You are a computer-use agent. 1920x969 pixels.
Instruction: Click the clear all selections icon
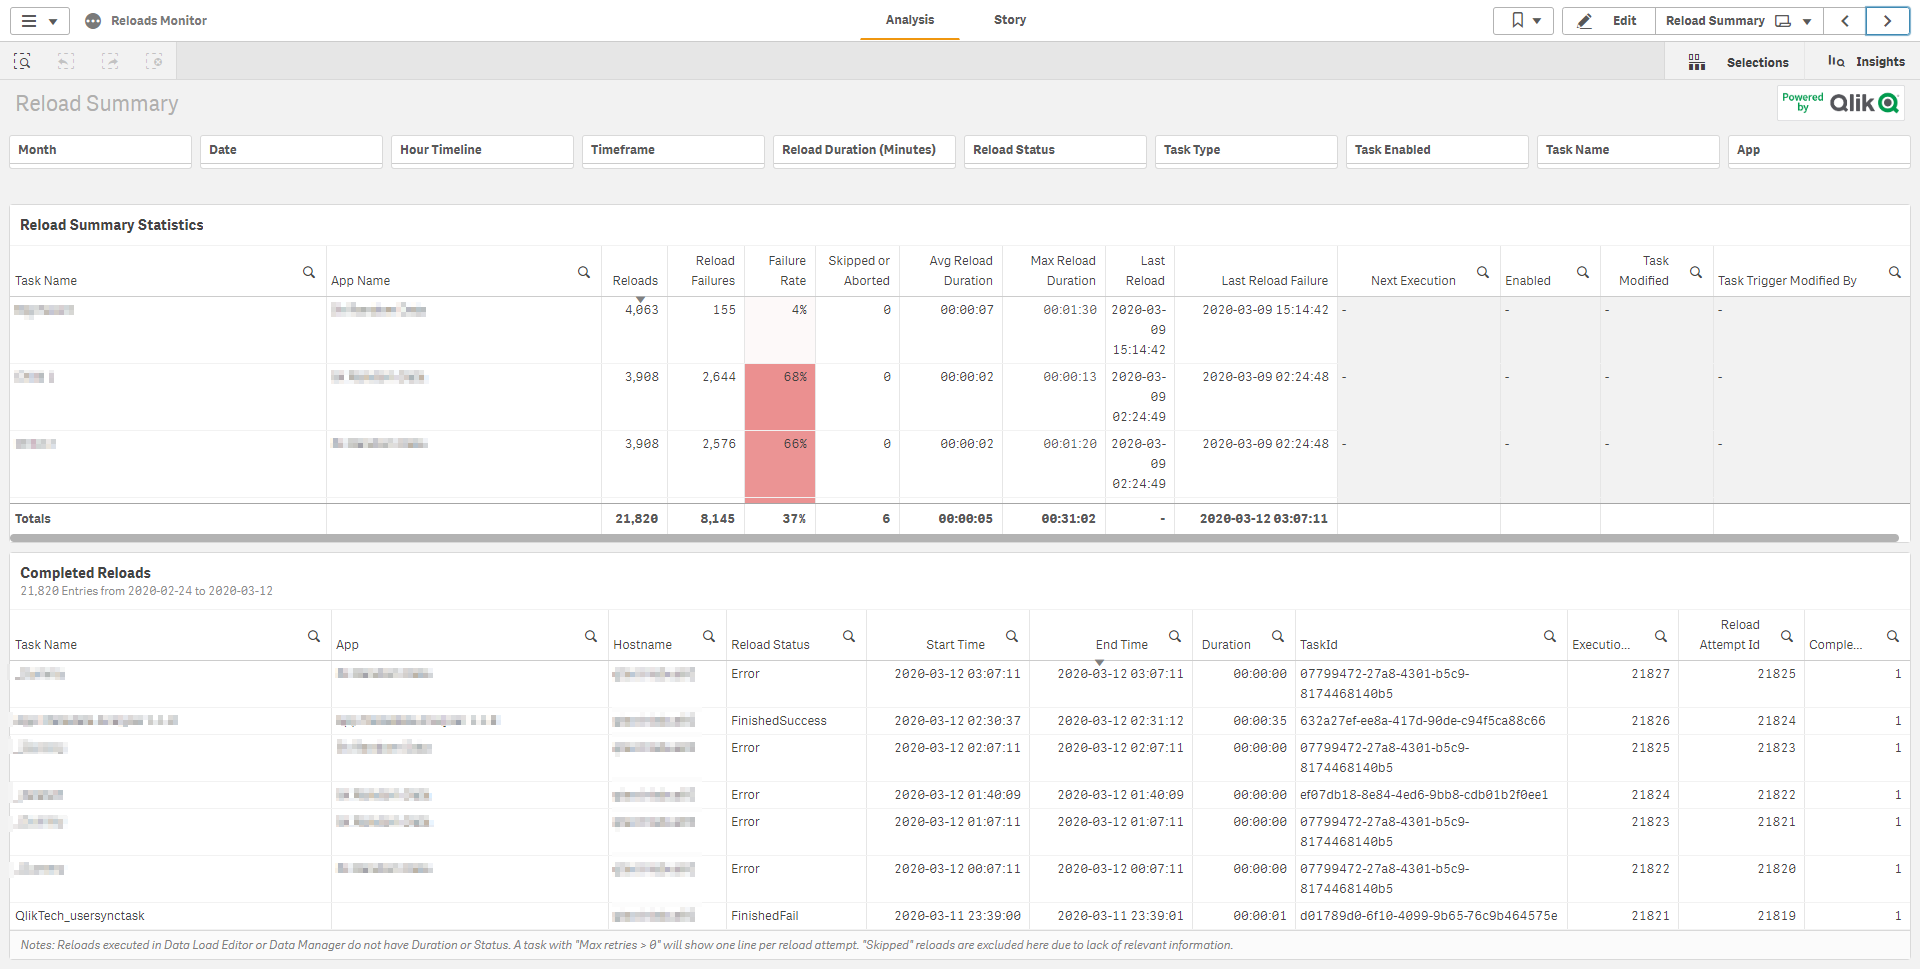coord(154,62)
